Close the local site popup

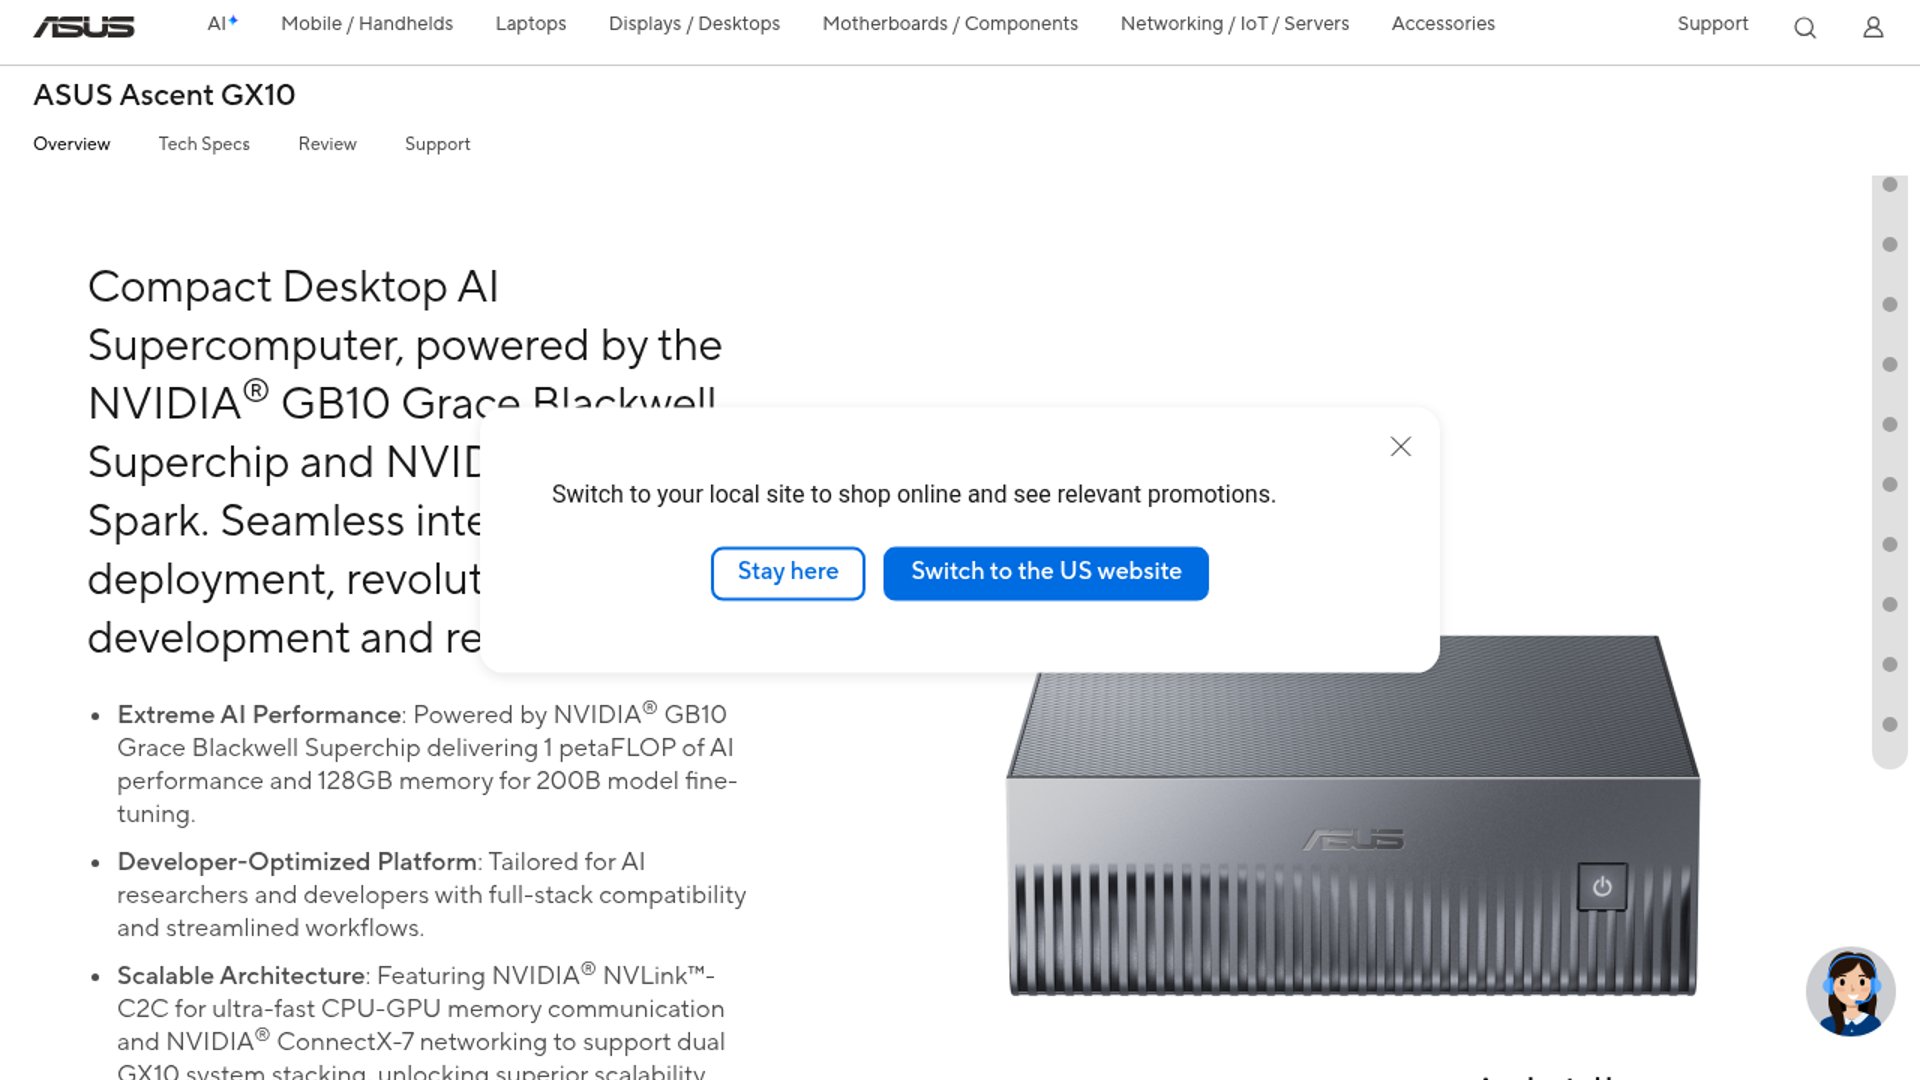coord(1400,447)
